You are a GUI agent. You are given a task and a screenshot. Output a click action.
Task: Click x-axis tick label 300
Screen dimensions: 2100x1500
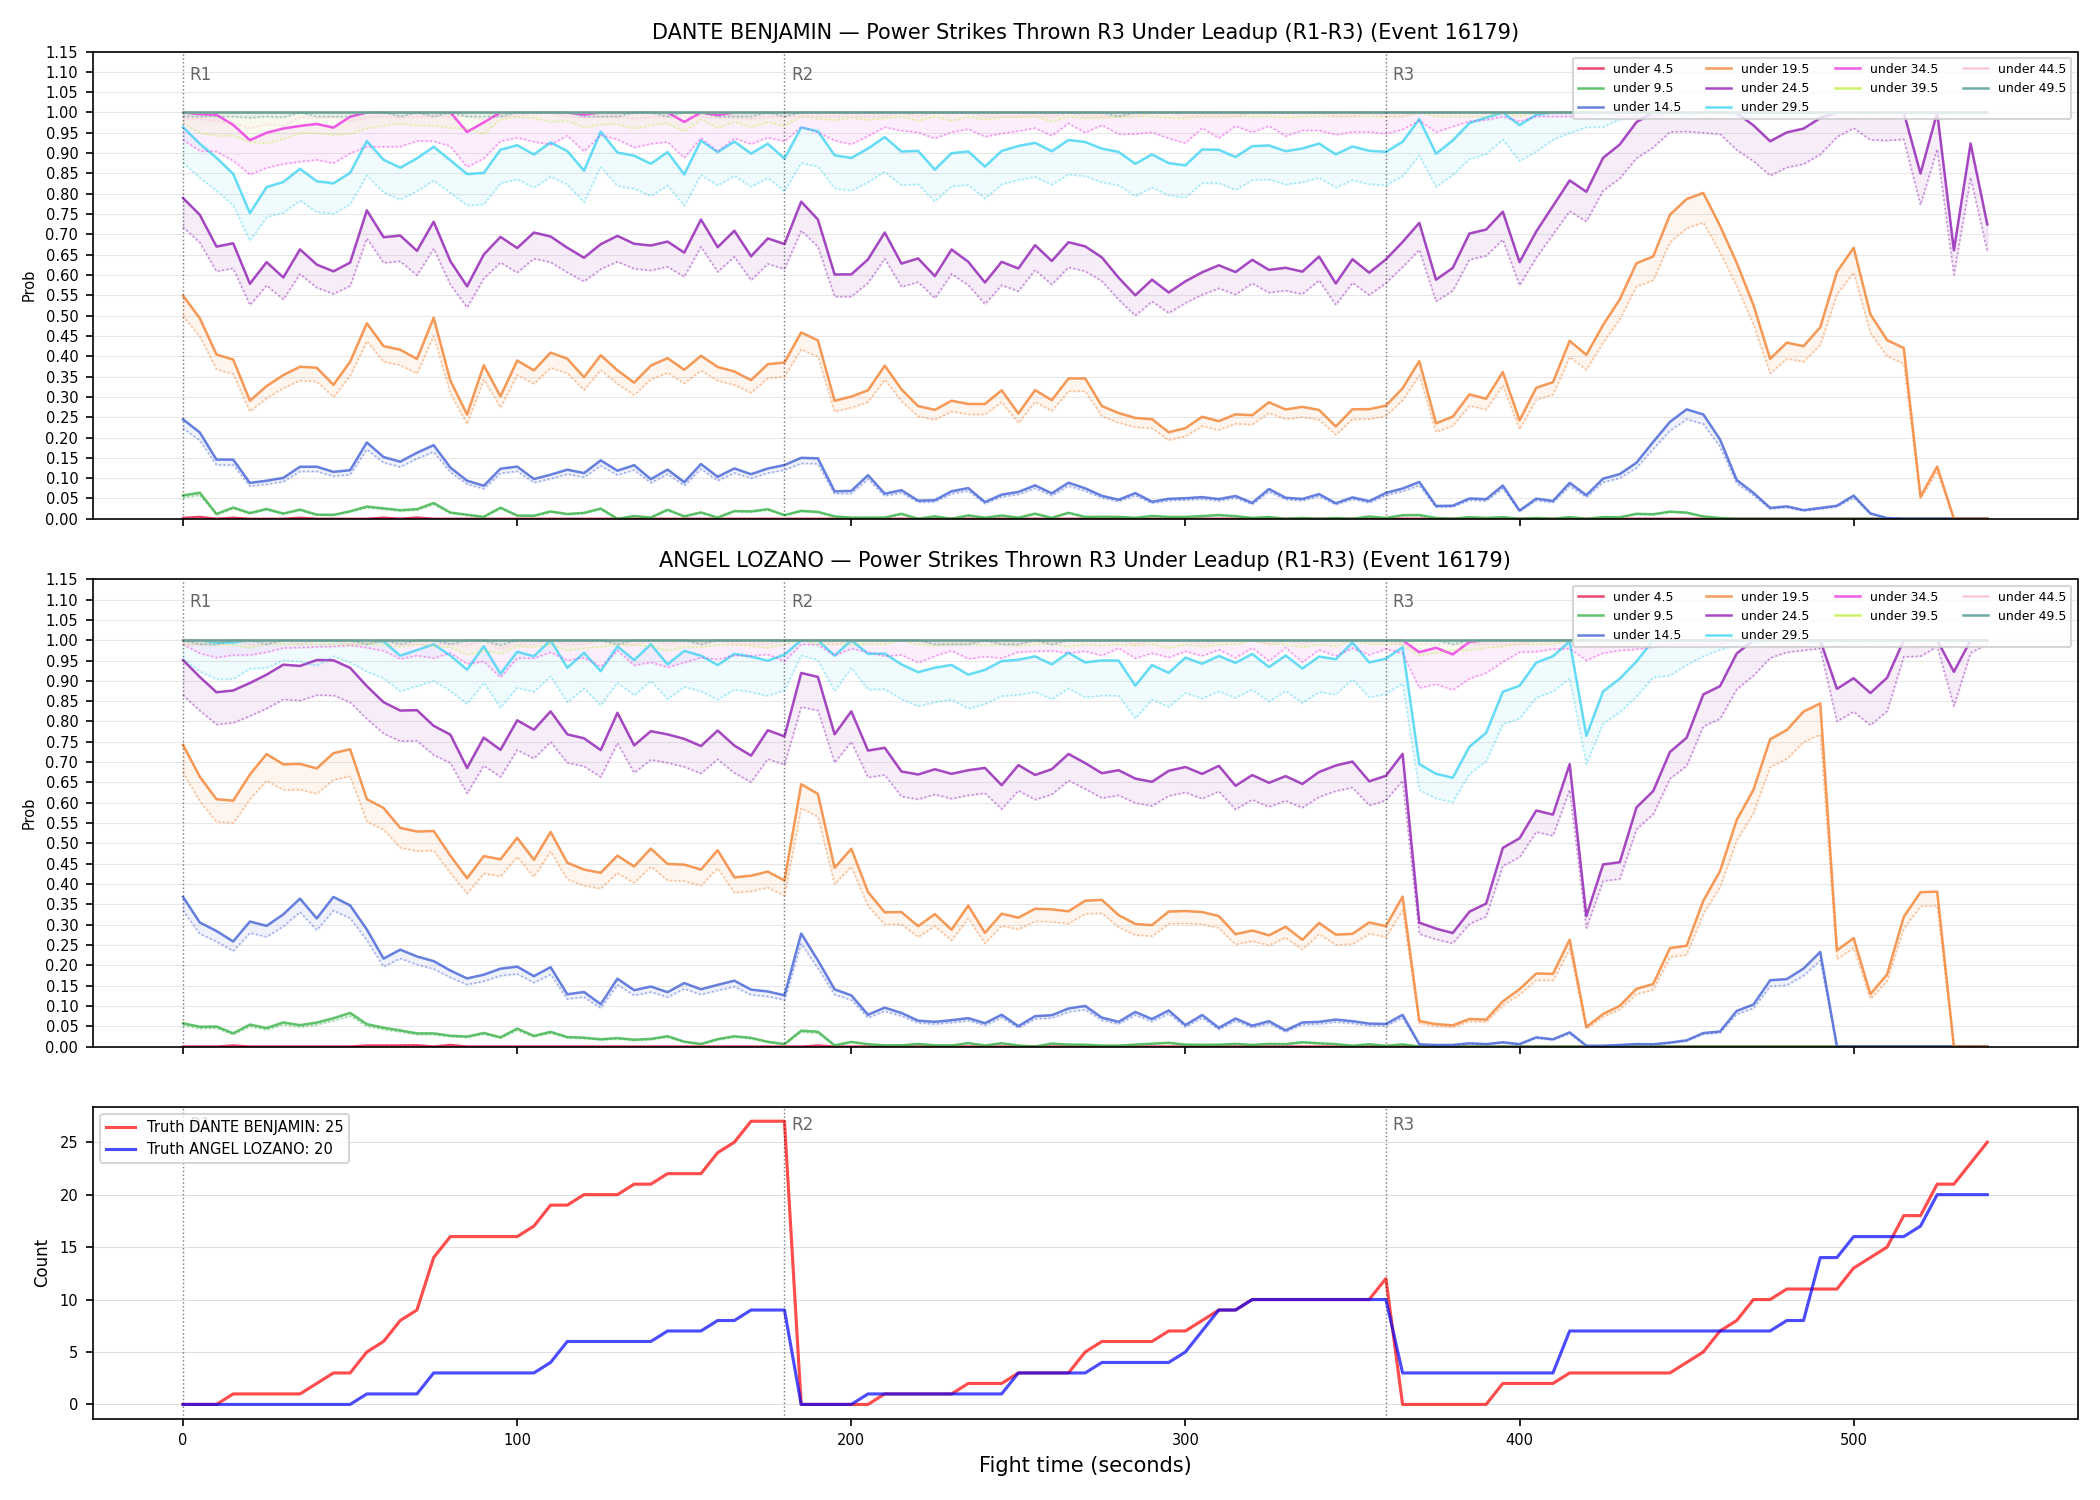click(x=1185, y=1440)
